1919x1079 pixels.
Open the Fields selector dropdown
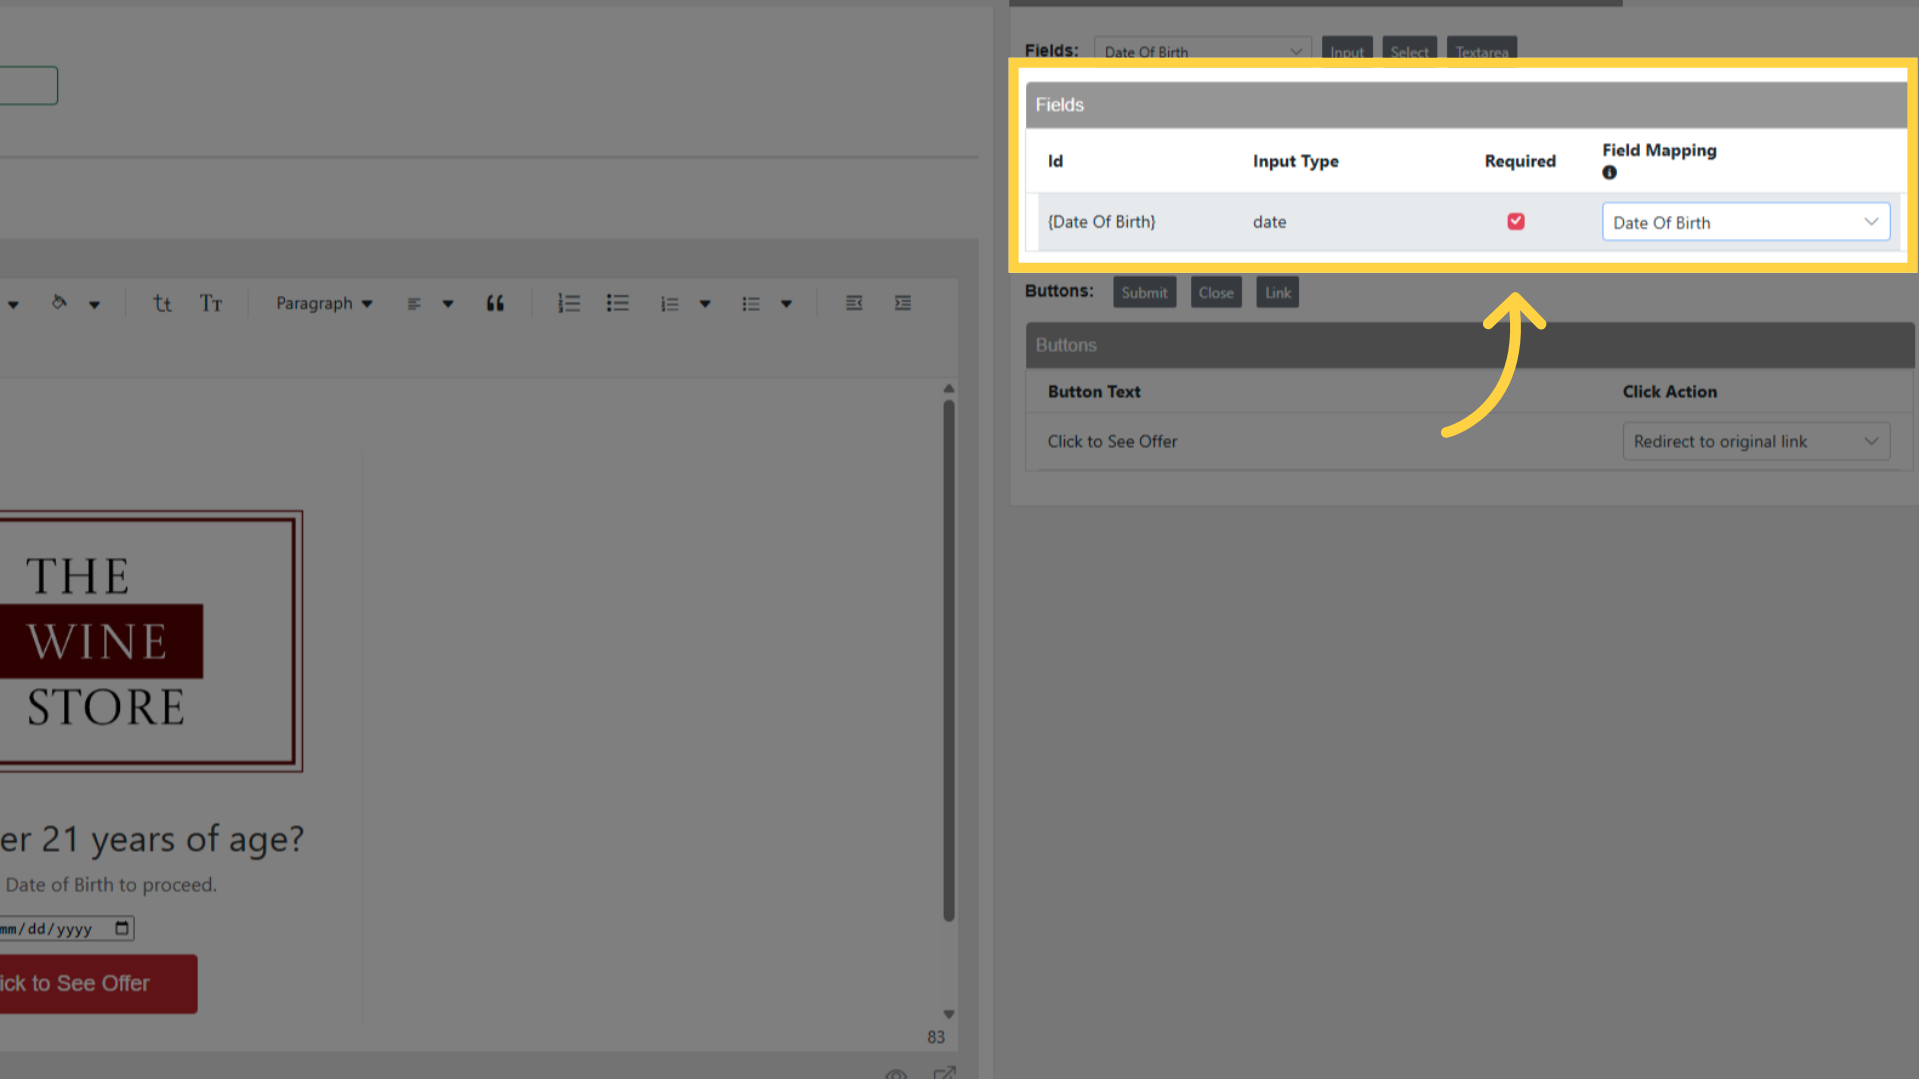1203,51
